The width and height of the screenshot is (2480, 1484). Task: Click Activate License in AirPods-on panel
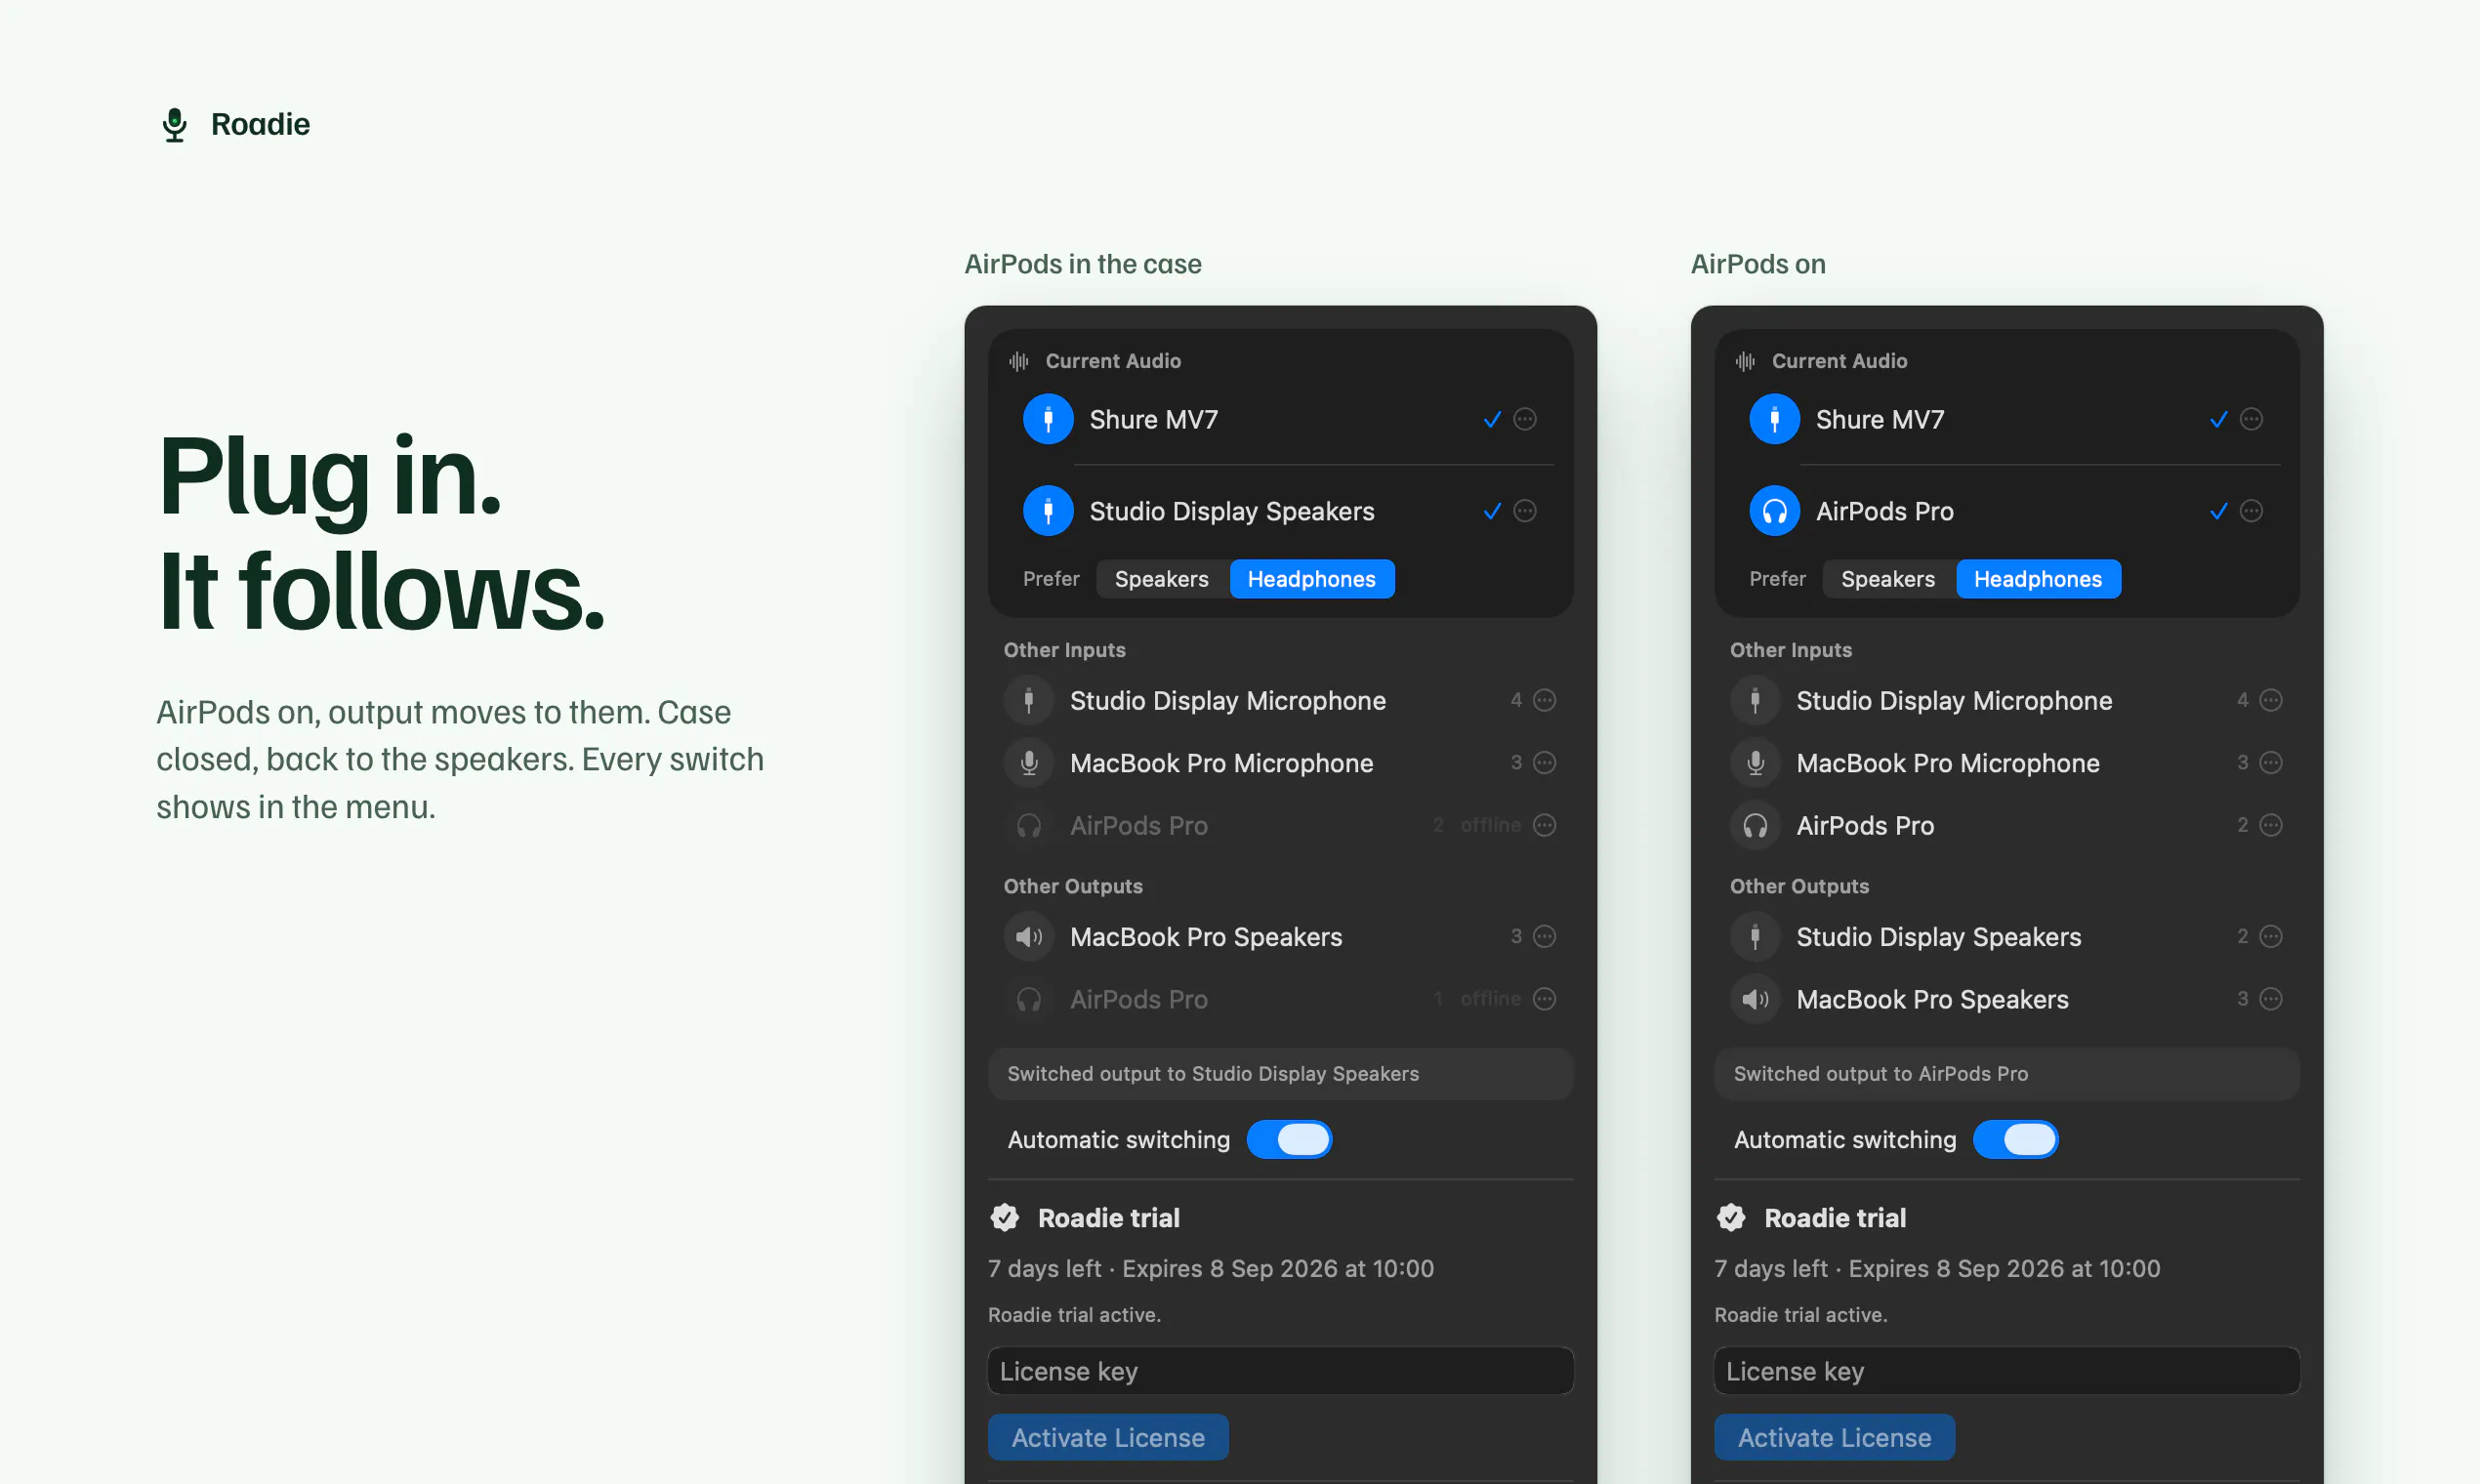pos(1835,1437)
